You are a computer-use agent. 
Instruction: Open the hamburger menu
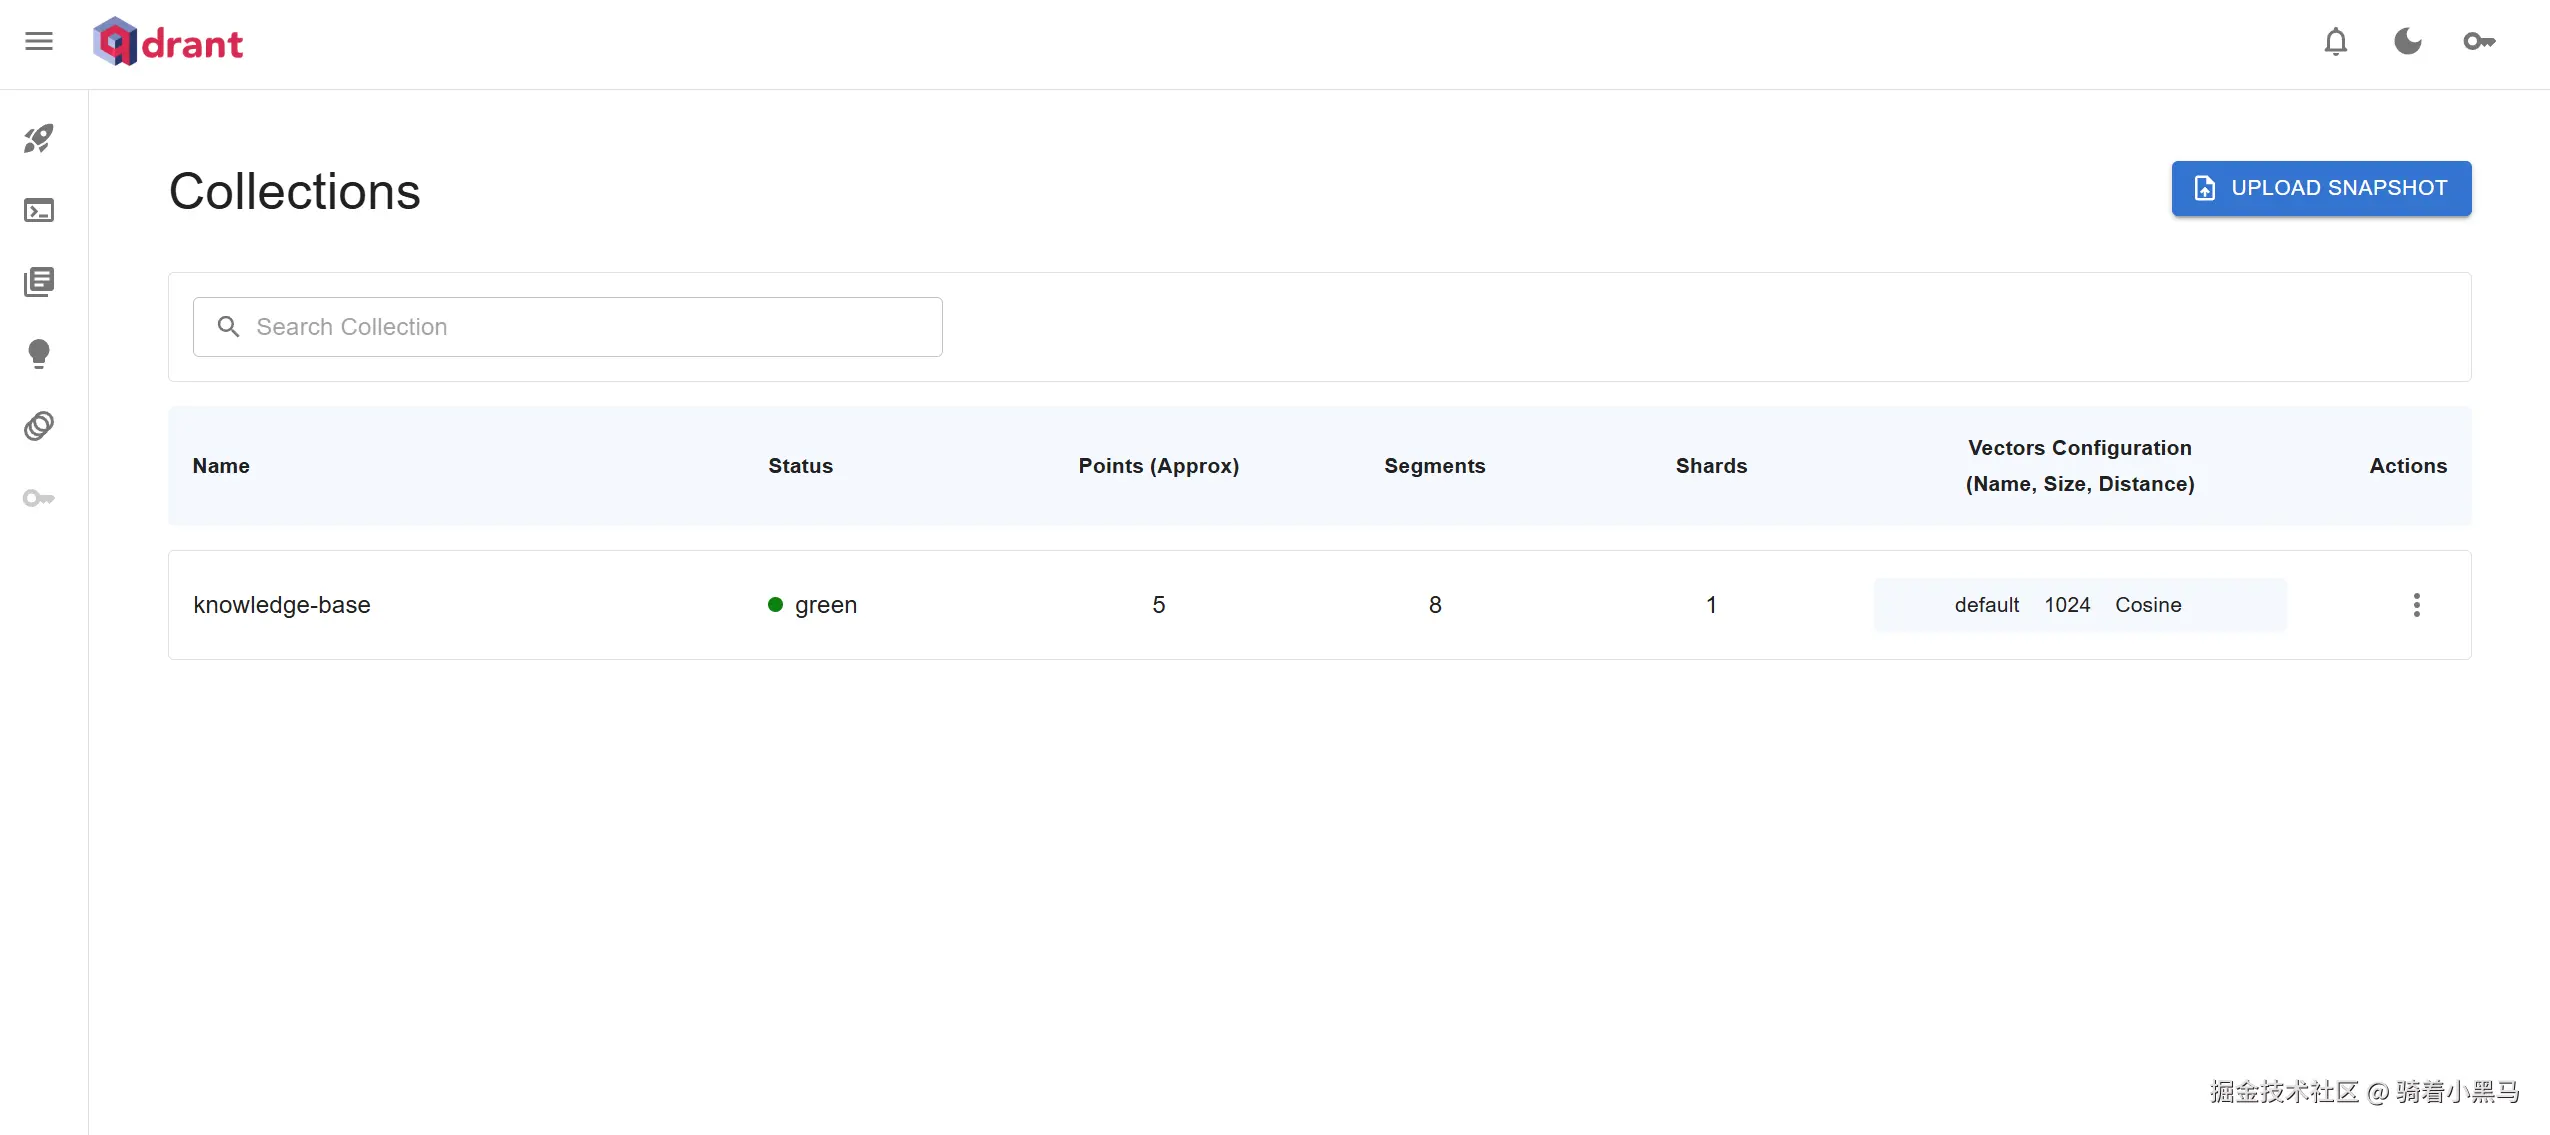pos(39,41)
